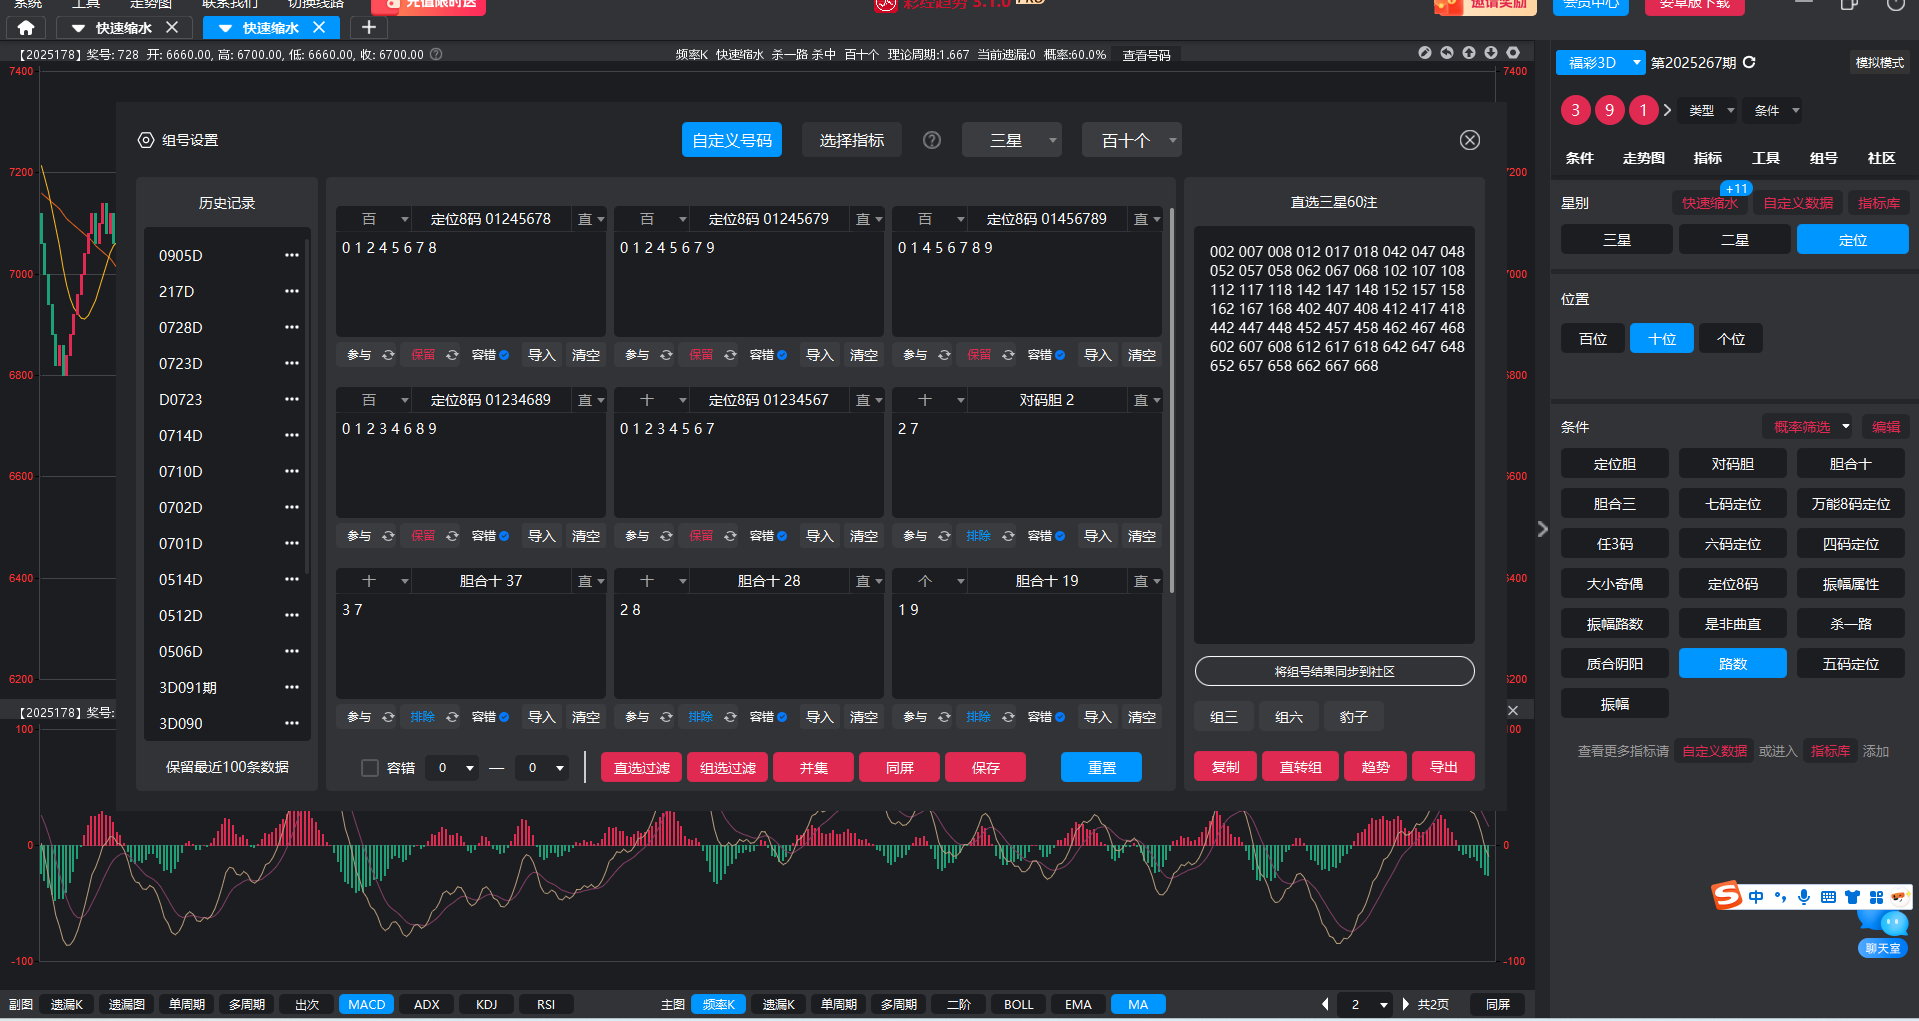Click the blue 重置 button

coord(1101,768)
